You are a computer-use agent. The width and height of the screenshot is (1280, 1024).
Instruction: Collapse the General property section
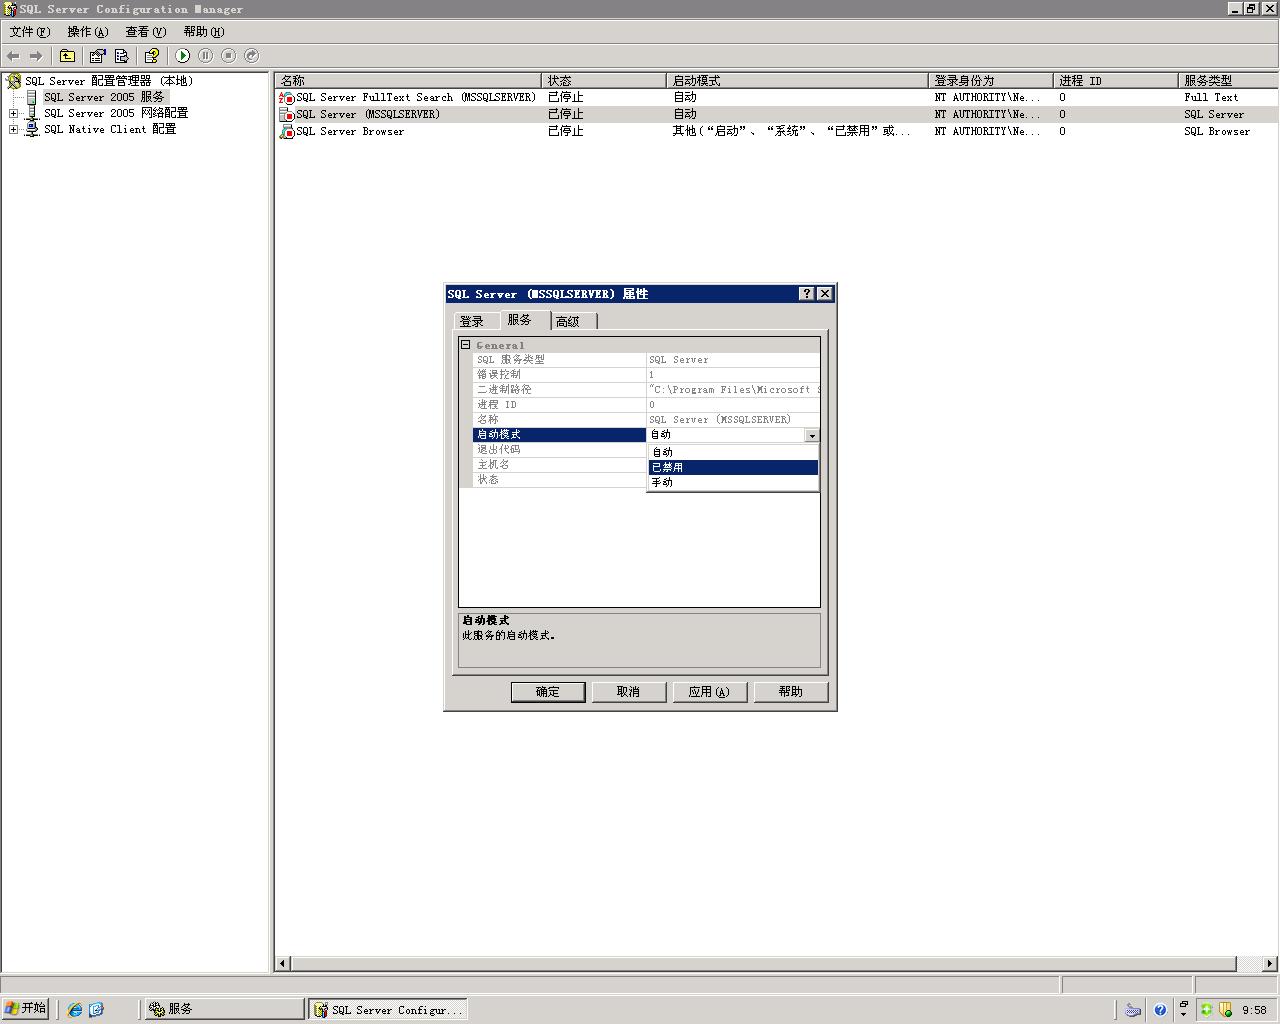[466, 345]
